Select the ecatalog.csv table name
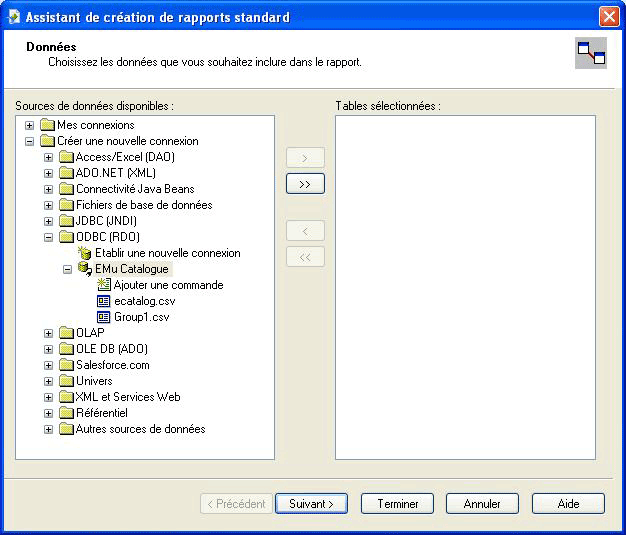The height and width of the screenshot is (535, 626). point(145,301)
